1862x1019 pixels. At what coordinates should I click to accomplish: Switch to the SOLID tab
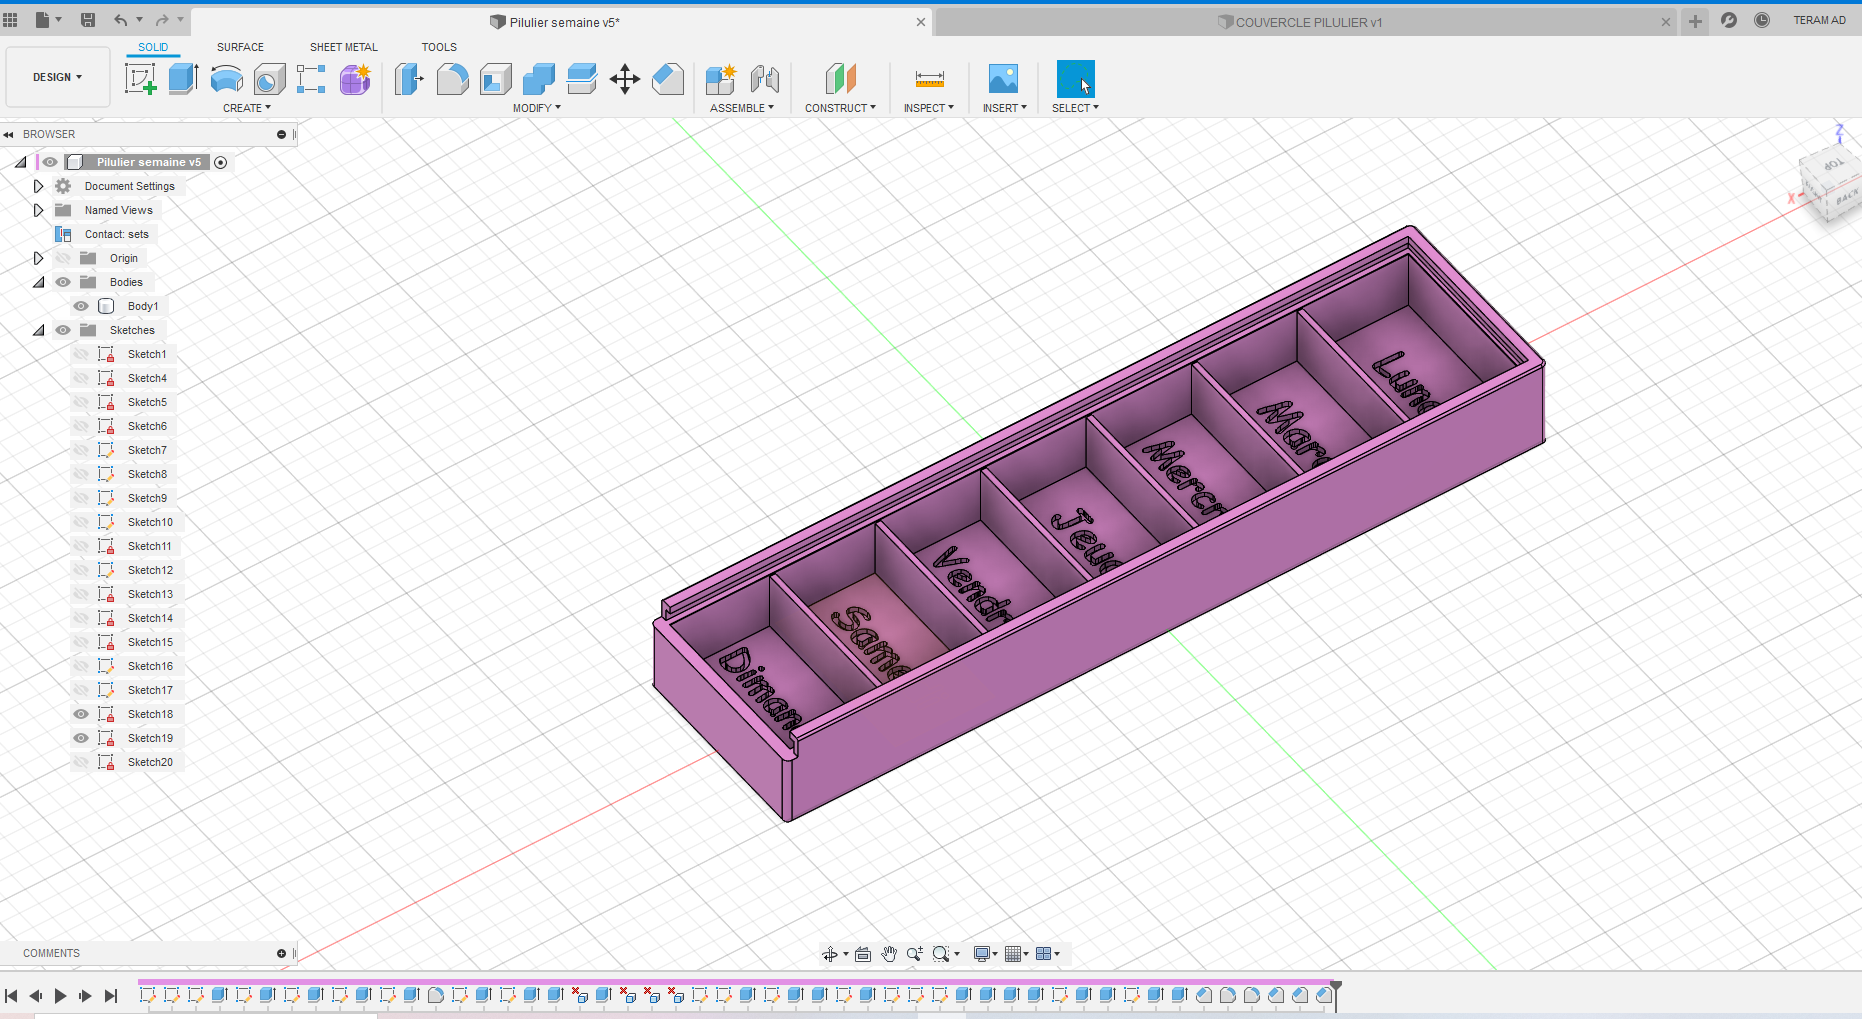click(153, 47)
